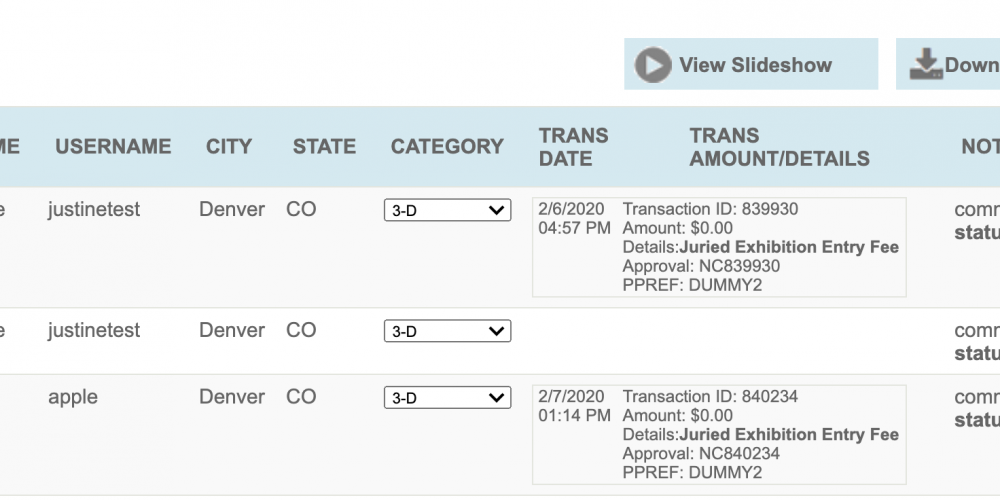Sort by the CITY column header
The height and width of the screenshot is (500, 1000).
point(229,147)
